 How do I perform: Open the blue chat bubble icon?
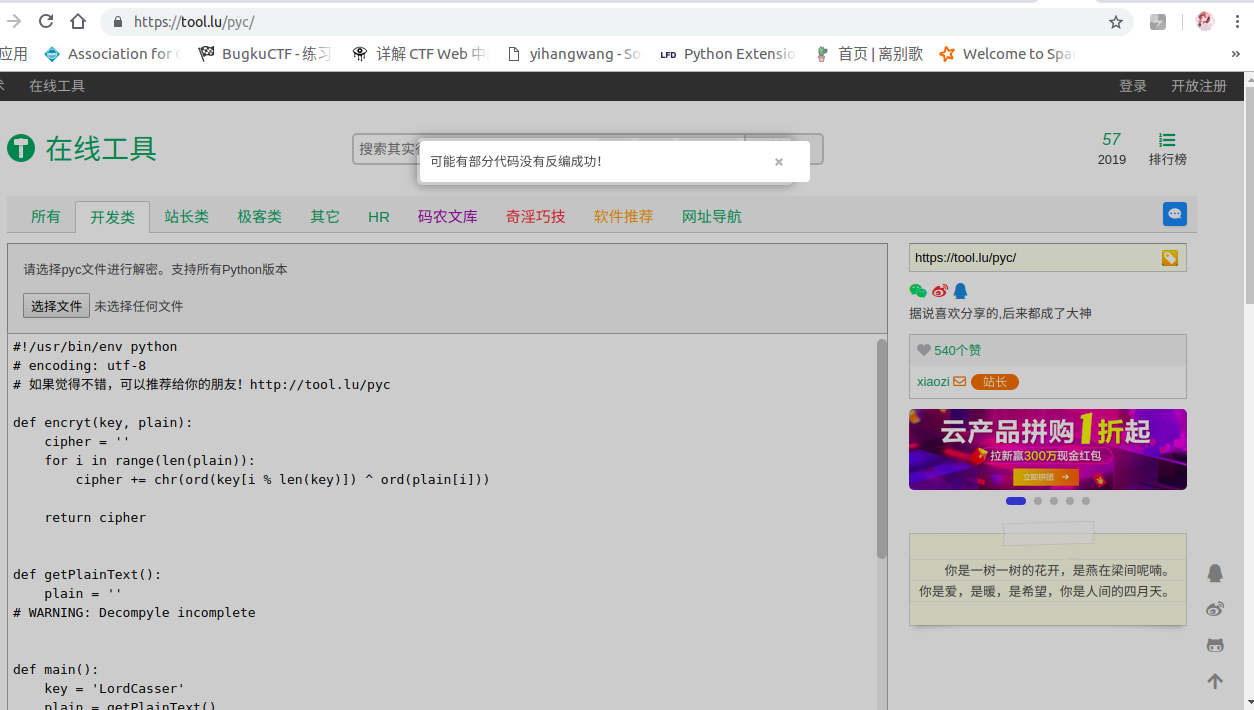click(x=1174, y=214)
